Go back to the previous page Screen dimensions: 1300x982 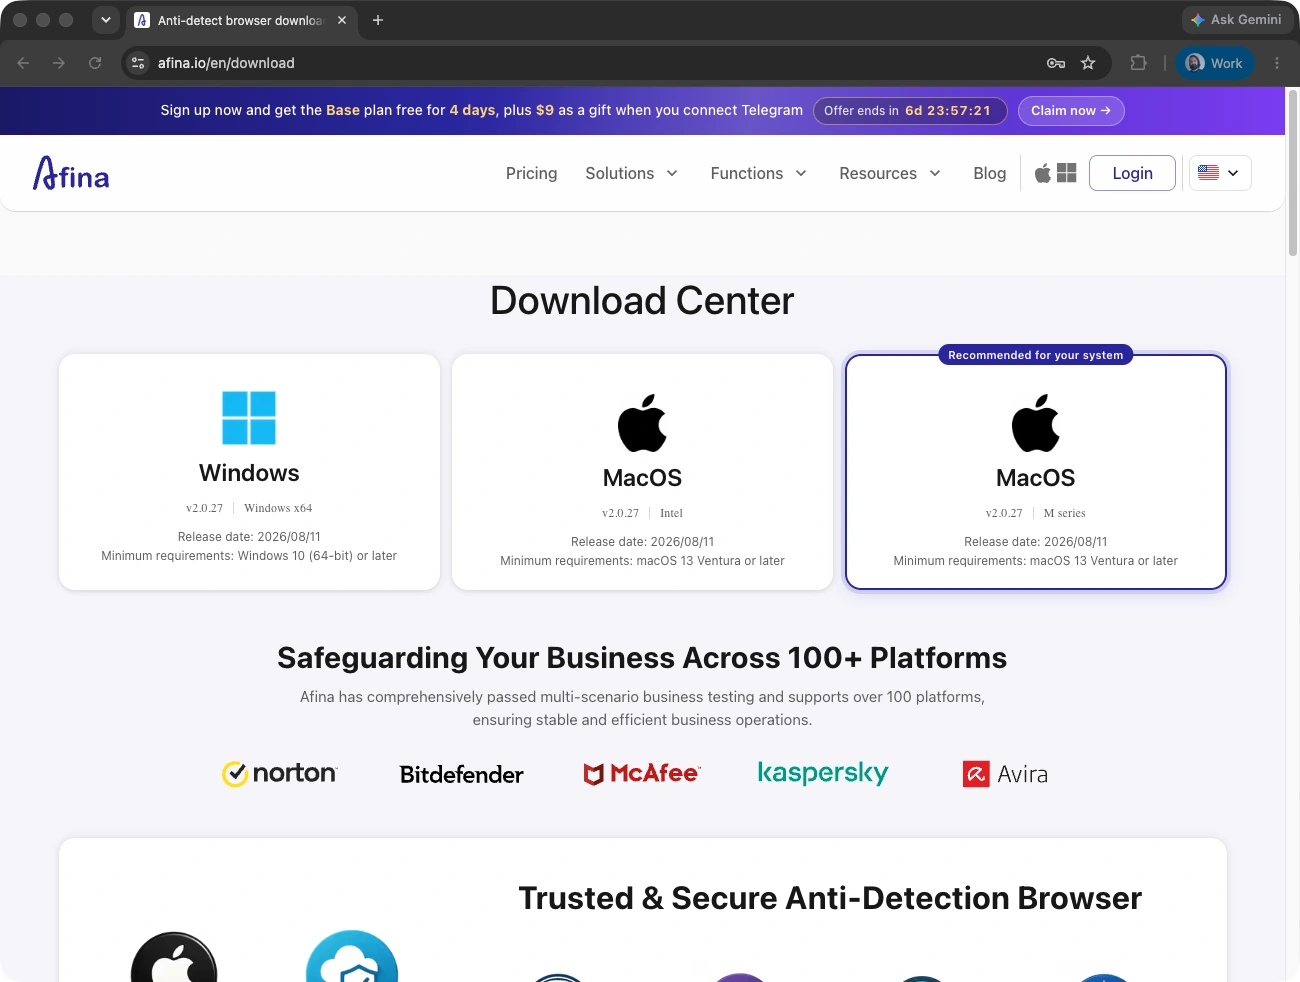tap(23, 63)
